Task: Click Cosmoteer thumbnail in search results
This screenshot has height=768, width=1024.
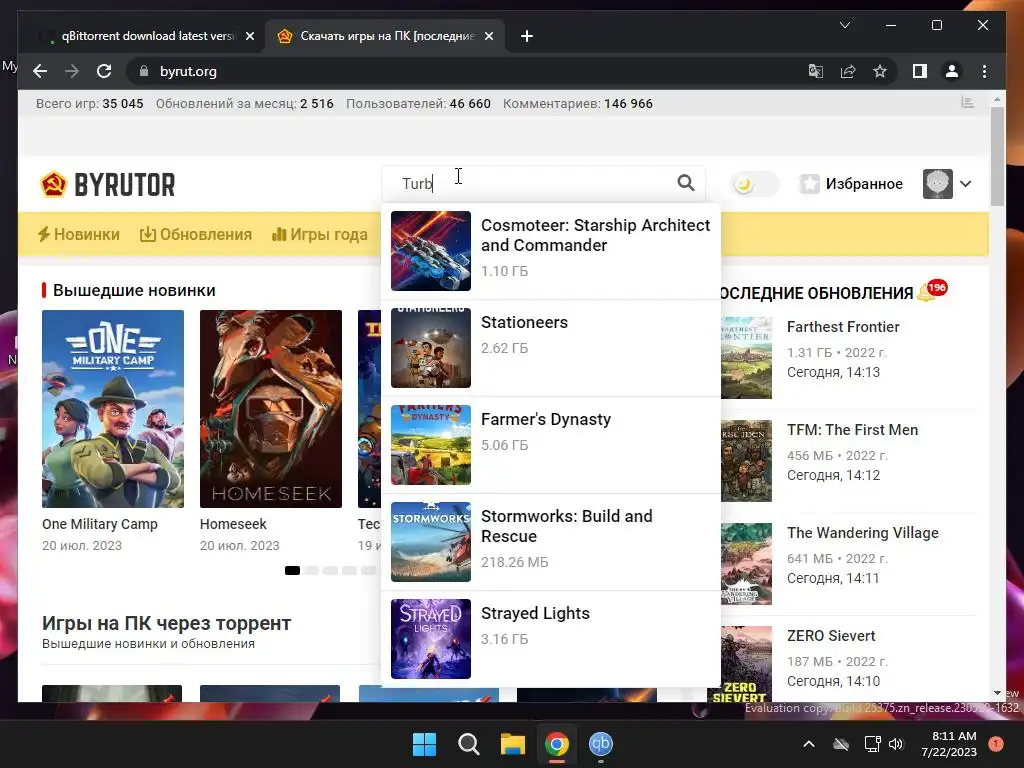Action: [430, 251]
